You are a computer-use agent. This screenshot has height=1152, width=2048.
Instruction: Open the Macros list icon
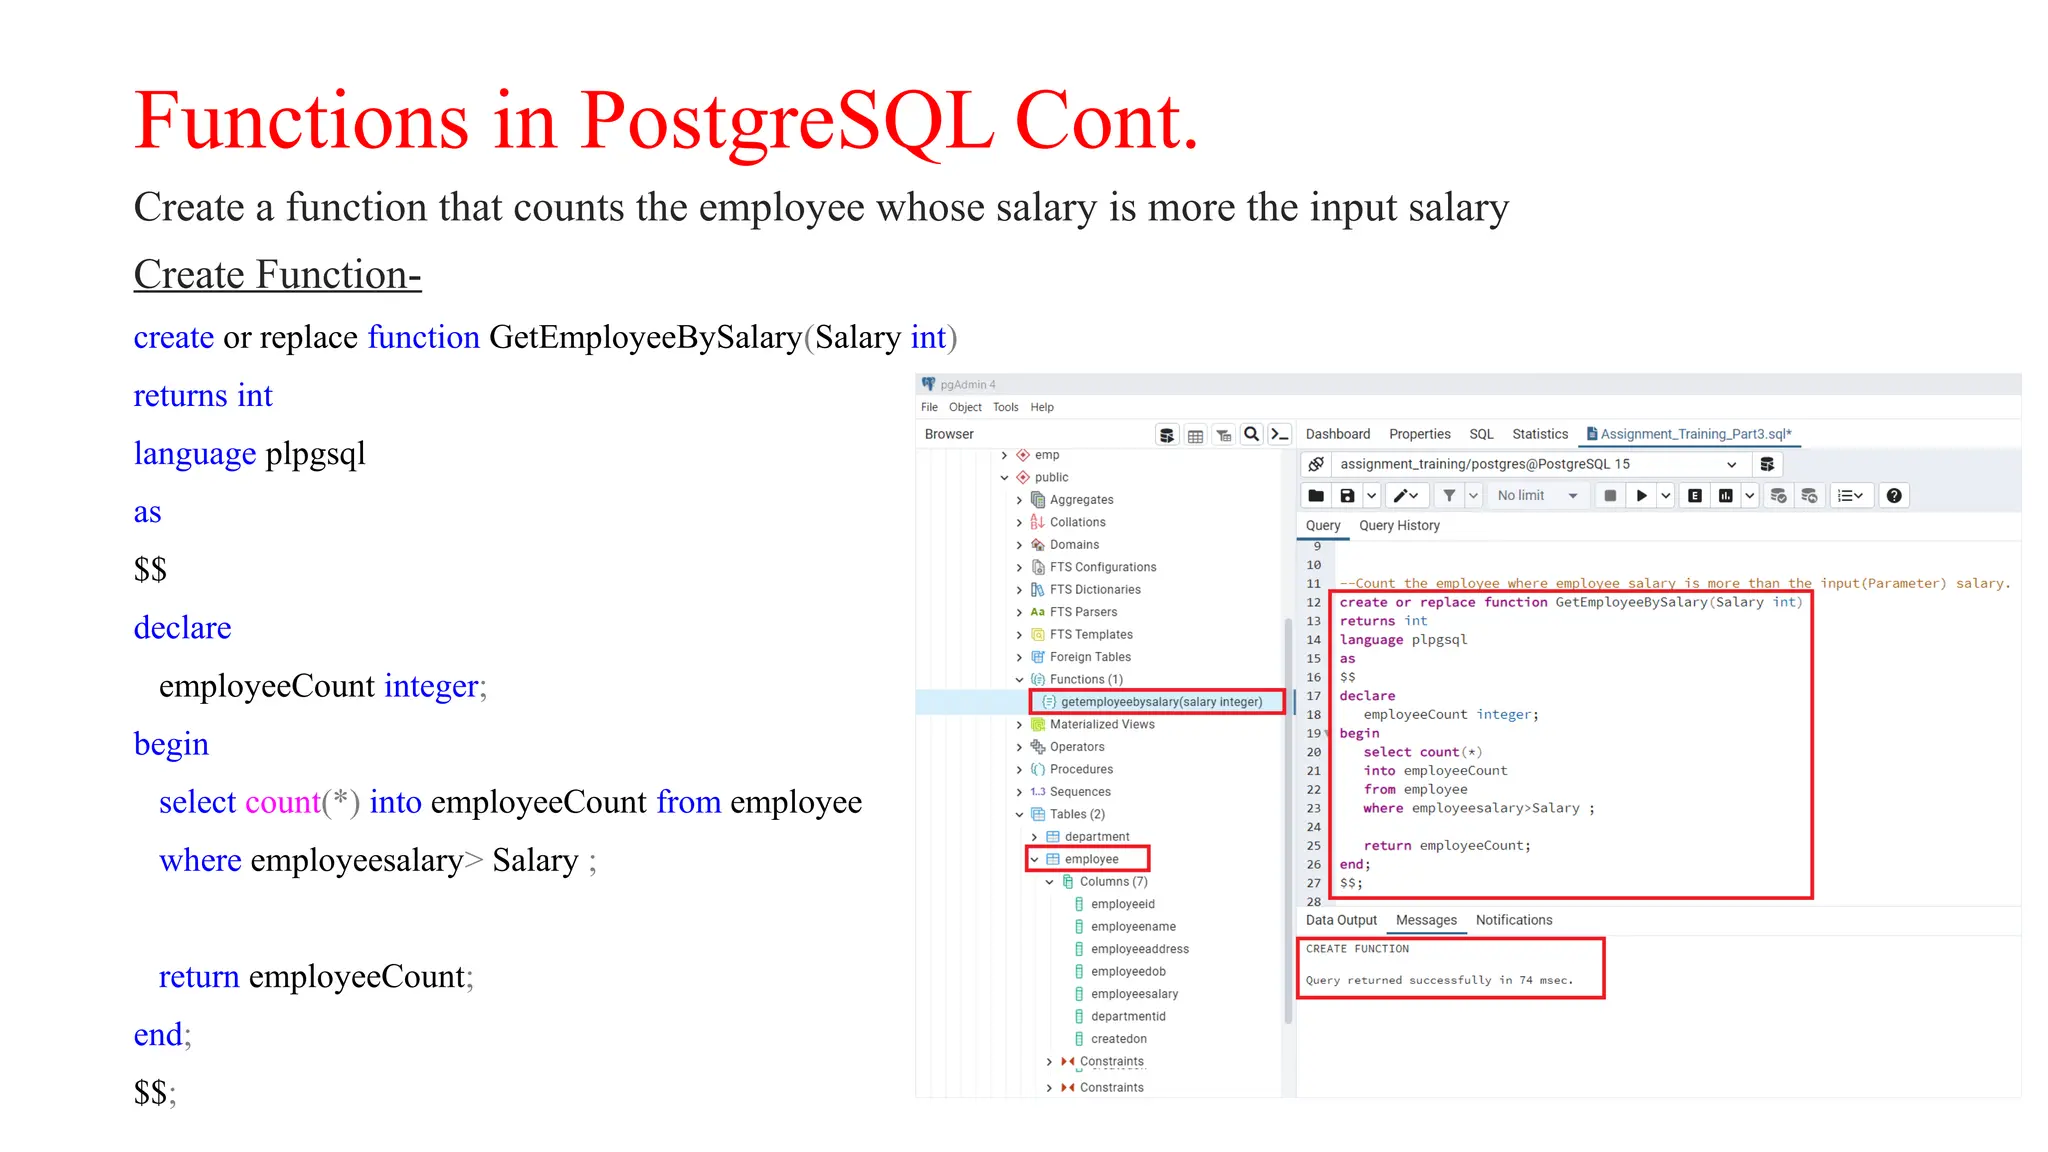[x=1850, y=496]
